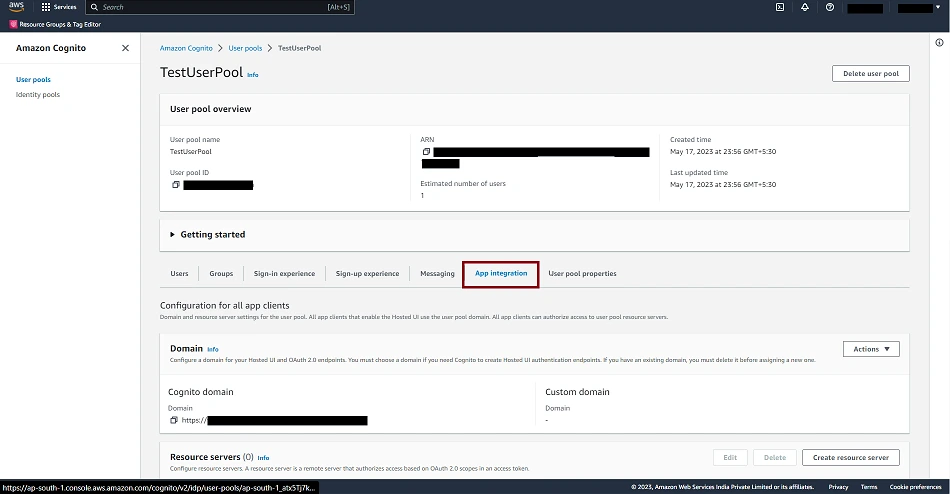This screenshot has width=950, height=494.
Task: Open Identity pools in the sidebar
Action: point(38,95)
